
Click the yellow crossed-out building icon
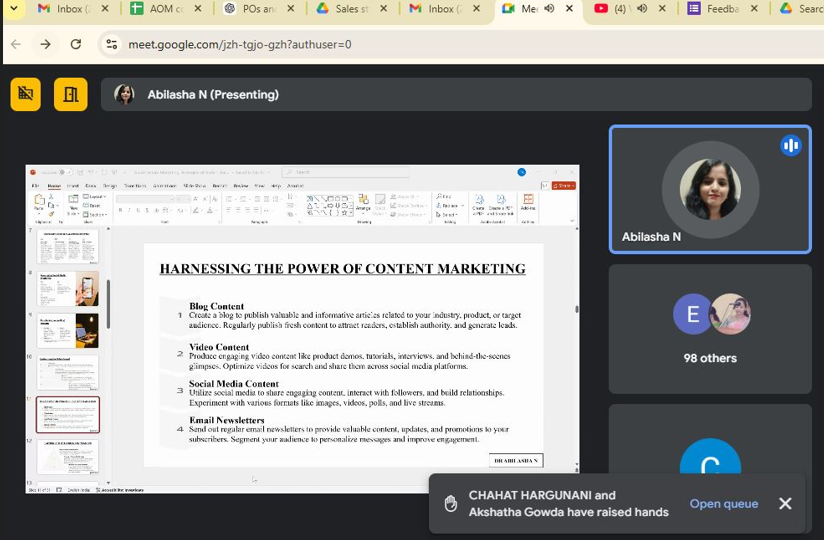25,94
